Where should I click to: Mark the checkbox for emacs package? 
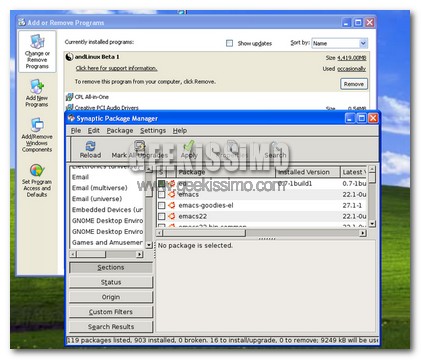tap(162, 194)
